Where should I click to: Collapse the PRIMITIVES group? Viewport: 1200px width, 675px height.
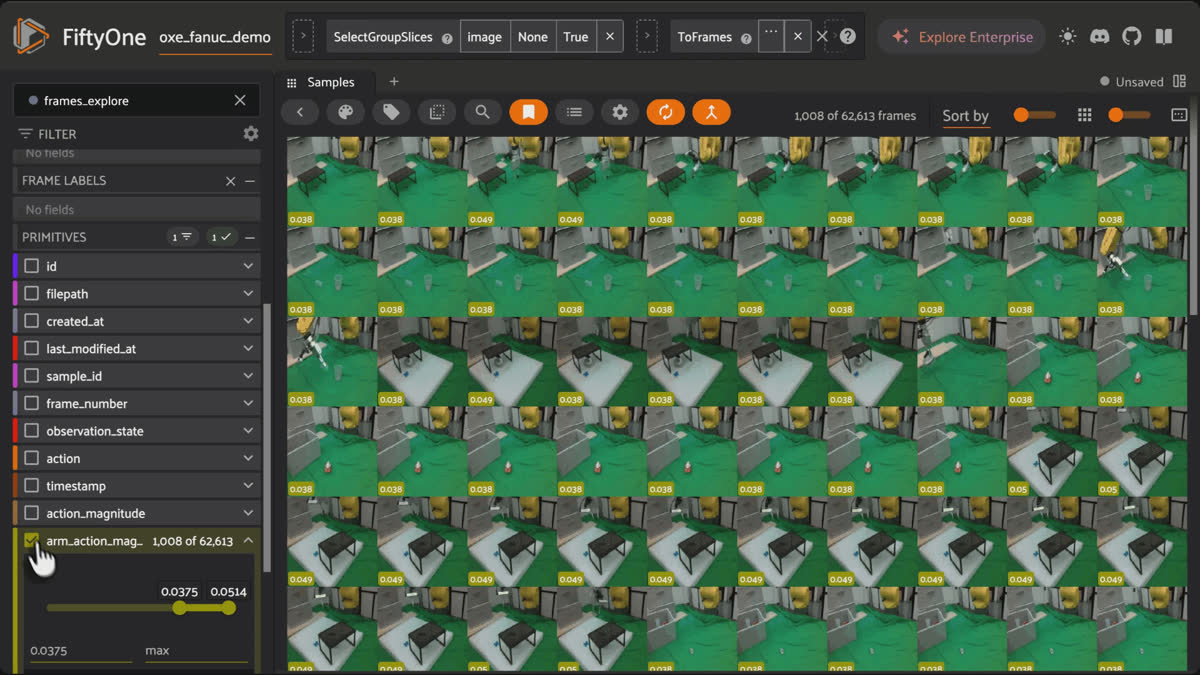click(250, 237)
